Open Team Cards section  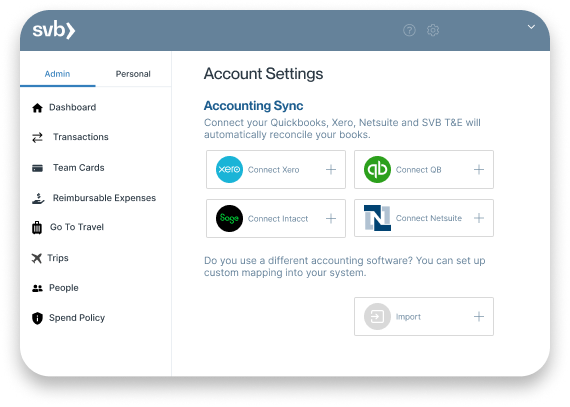pos(79,168)
